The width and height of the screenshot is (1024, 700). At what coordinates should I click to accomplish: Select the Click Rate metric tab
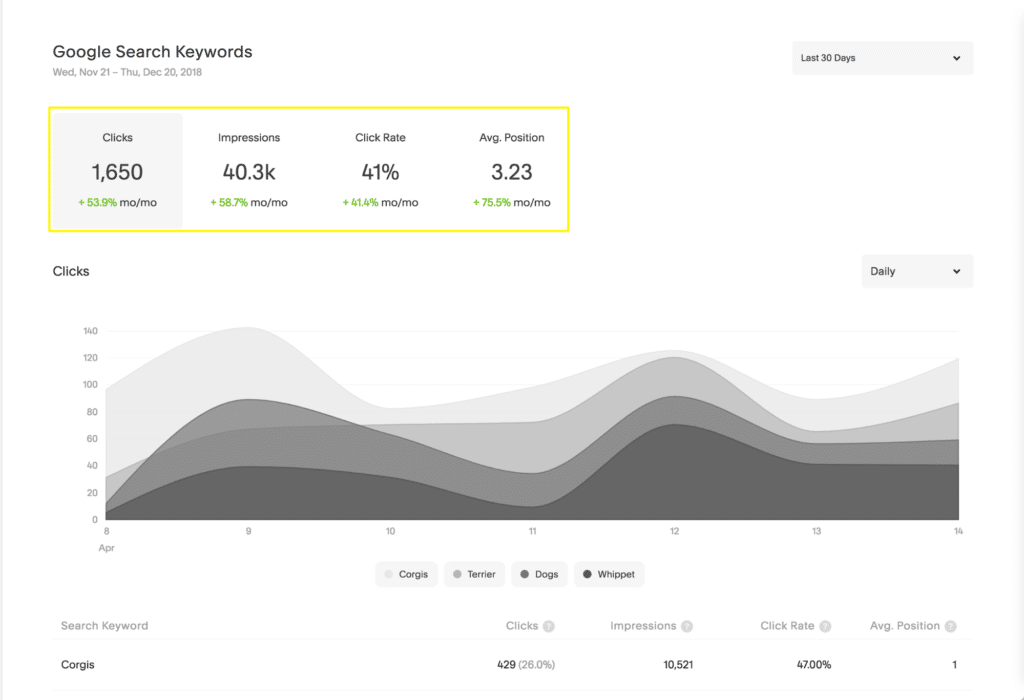click(380, 170)
